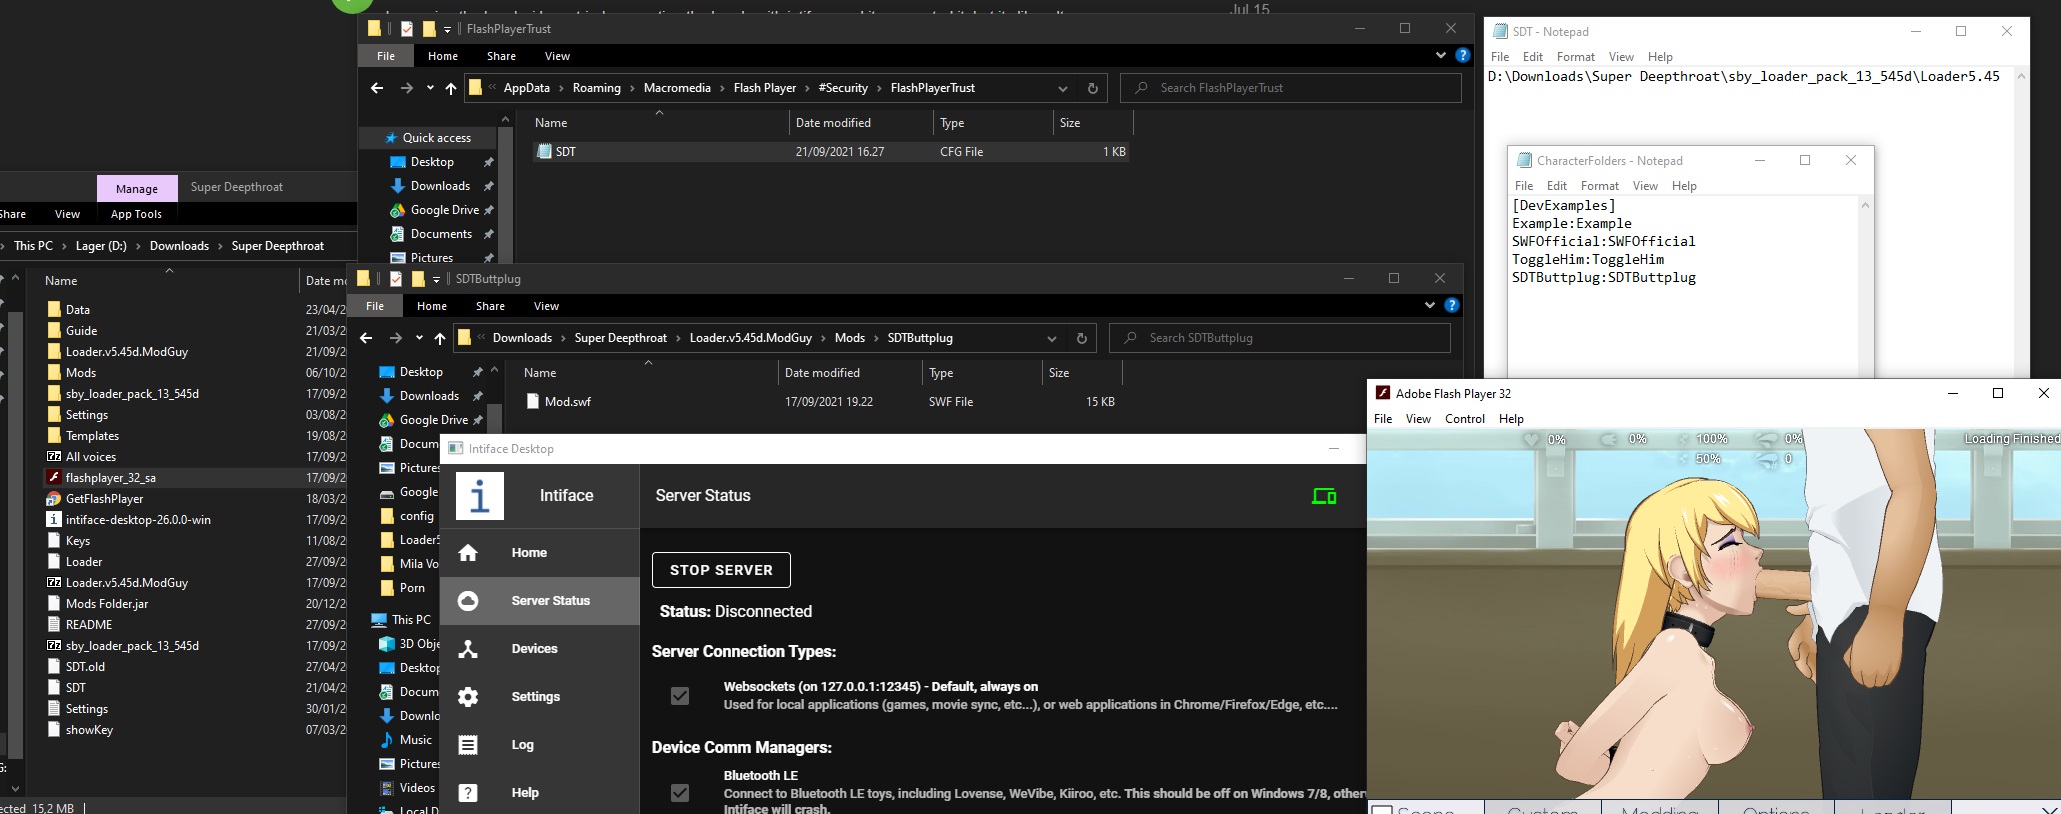Screen dimensions: 2061x814
Task: Click the STOP SERVER button
Action: point(721,570)
